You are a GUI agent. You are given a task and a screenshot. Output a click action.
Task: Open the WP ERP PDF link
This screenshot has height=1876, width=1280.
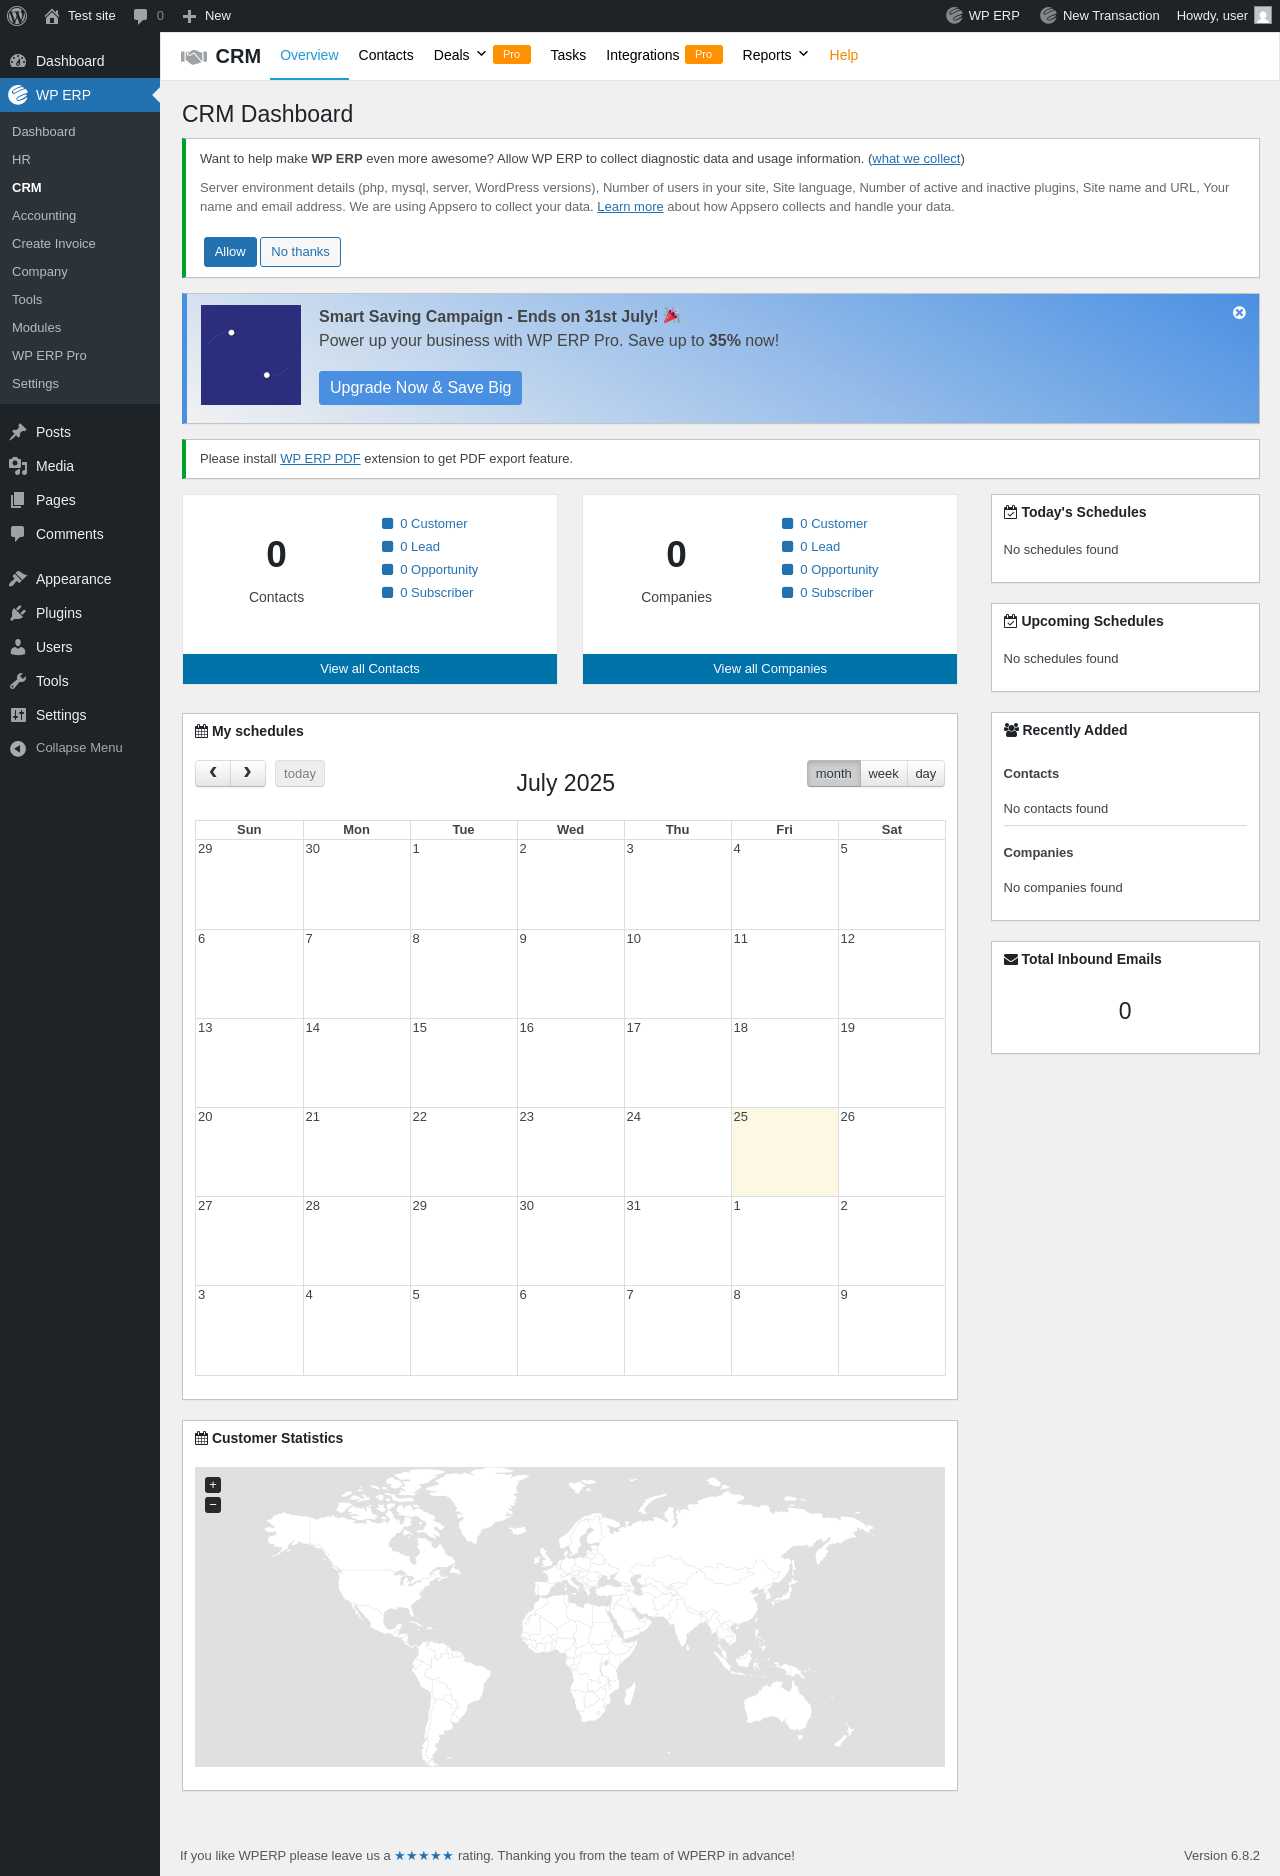point(320,459)
